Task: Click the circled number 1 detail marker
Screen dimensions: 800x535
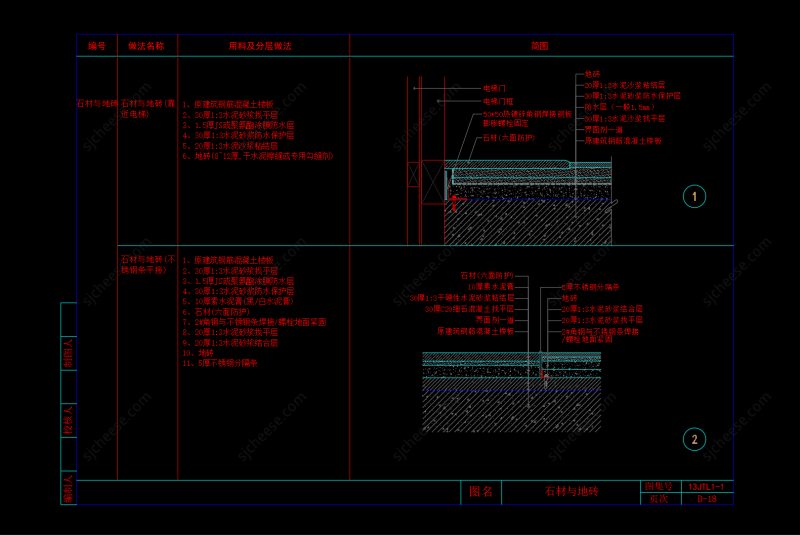Action: click(694, 197)
